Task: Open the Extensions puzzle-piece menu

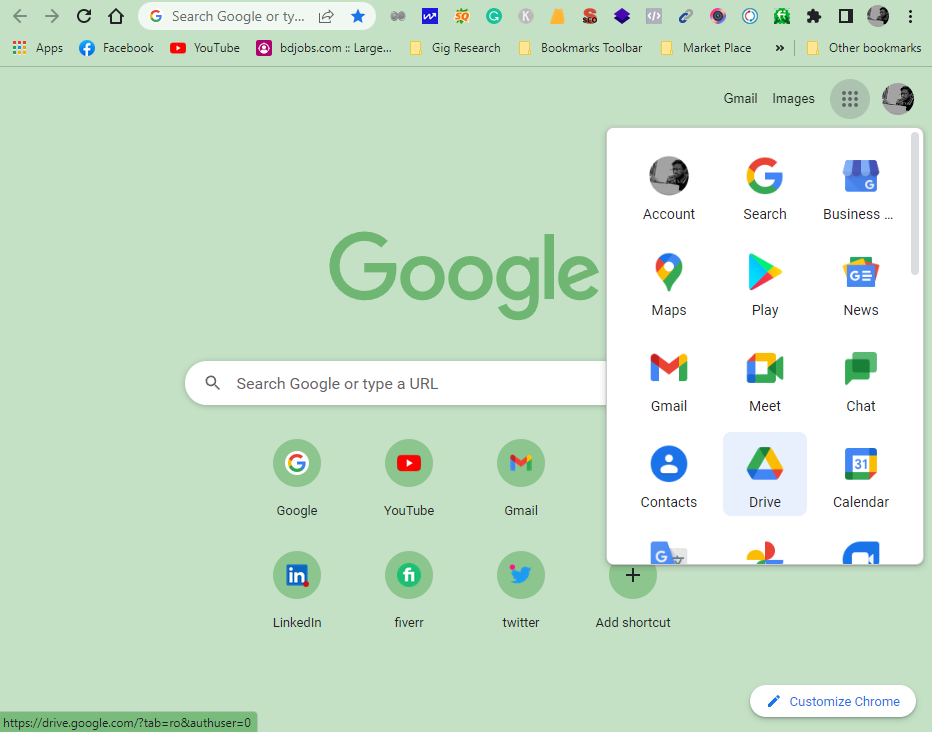Action: (814, 16)
